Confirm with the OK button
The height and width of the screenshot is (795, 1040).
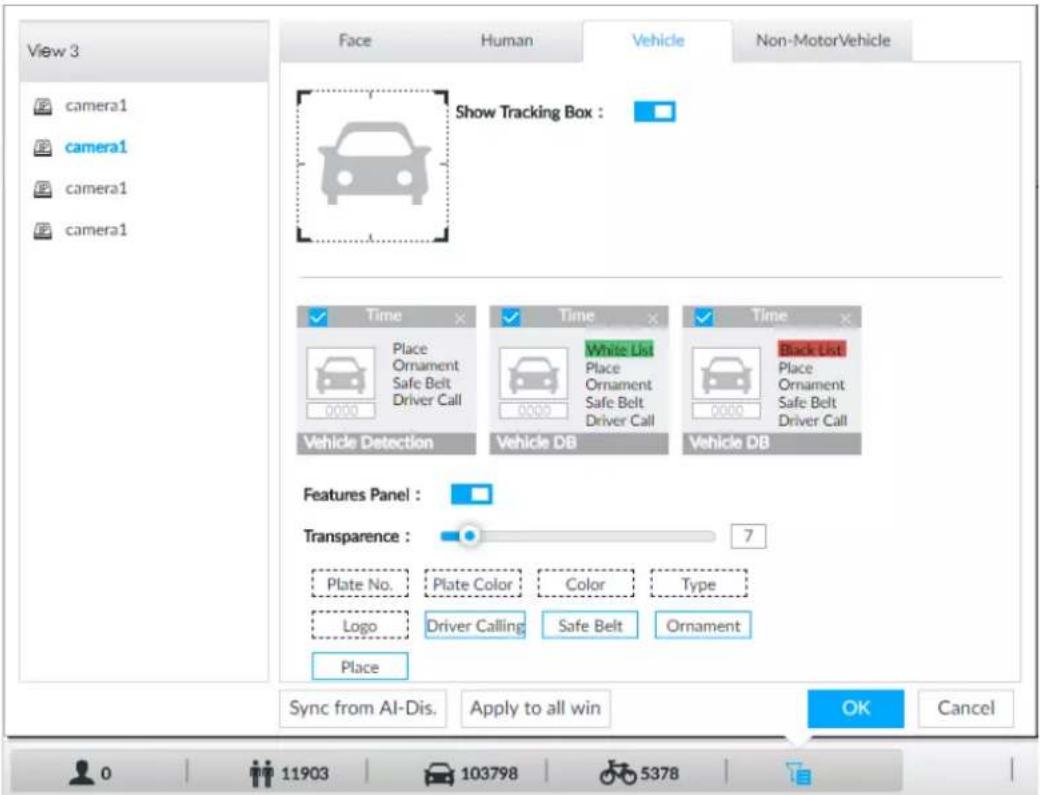pyautogui.click(x=856, y=708)
